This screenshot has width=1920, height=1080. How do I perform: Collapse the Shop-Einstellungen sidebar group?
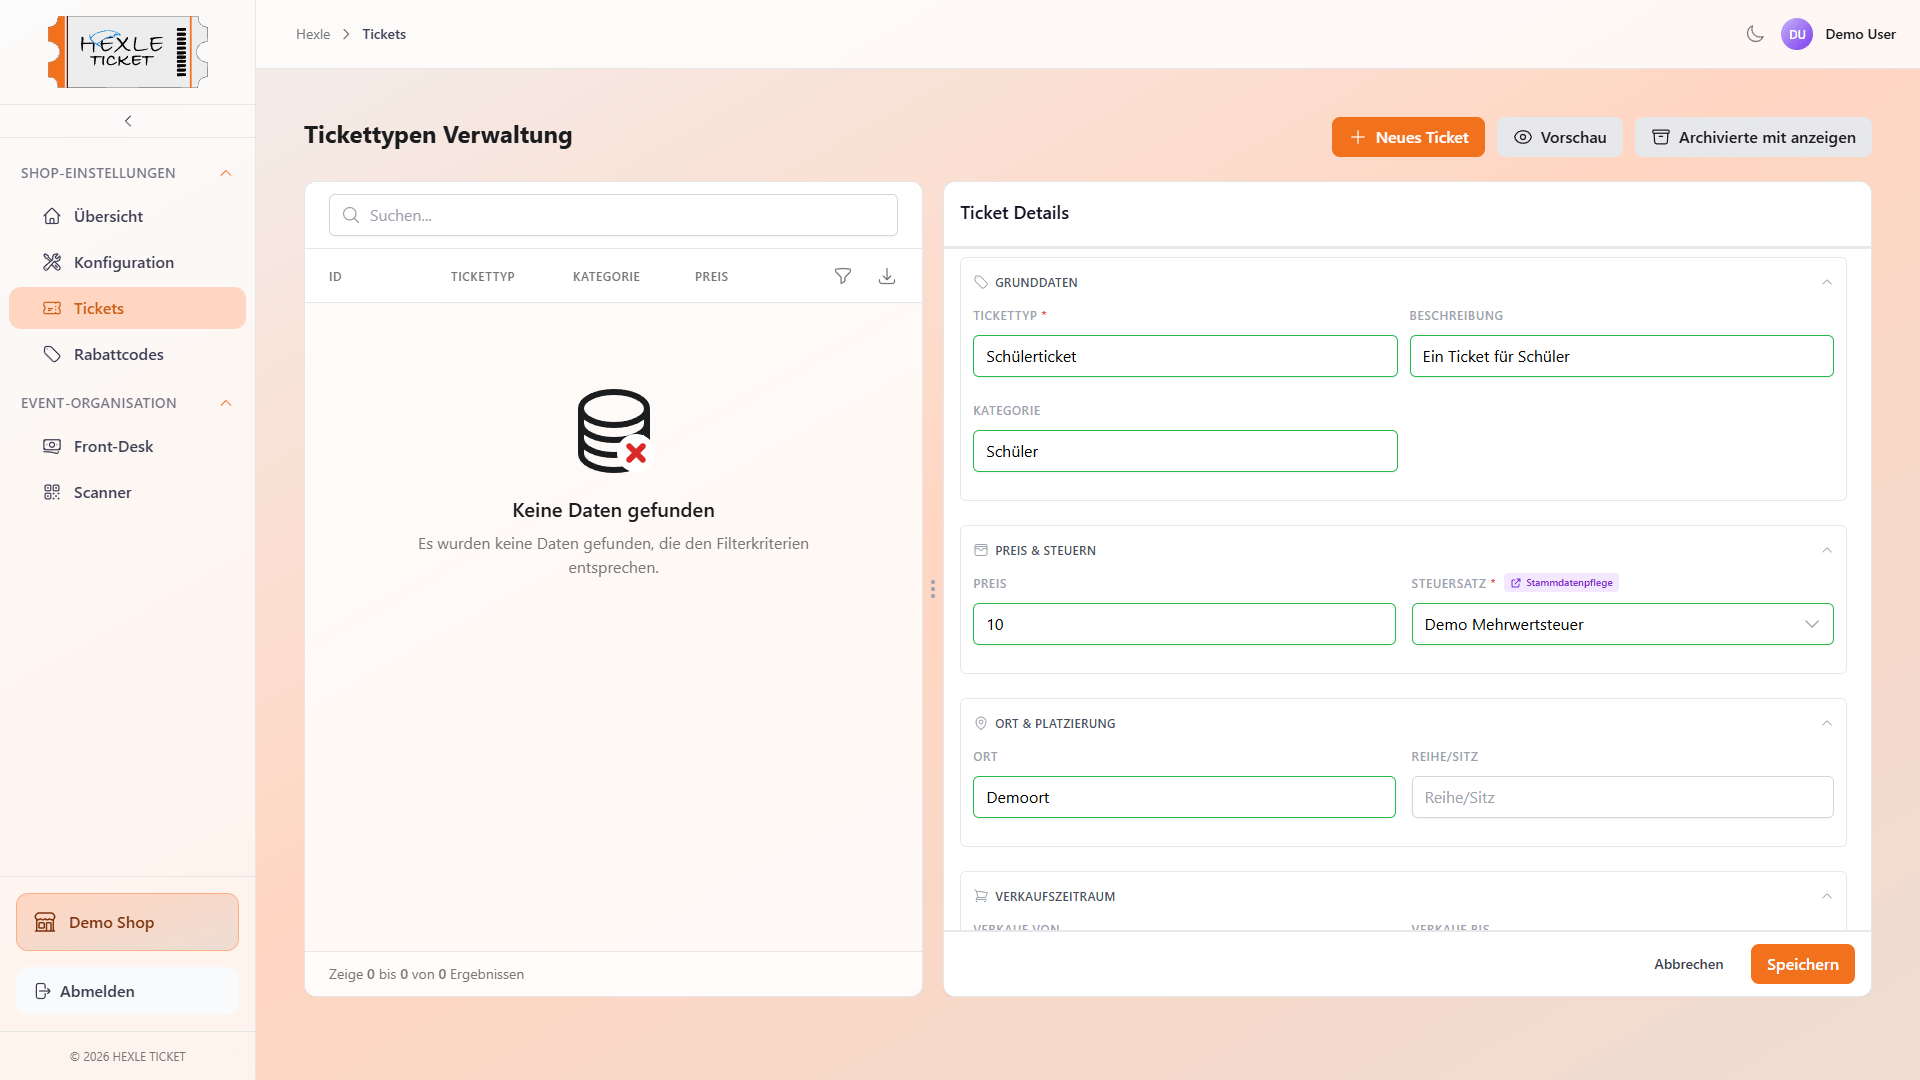click(226, 173)
